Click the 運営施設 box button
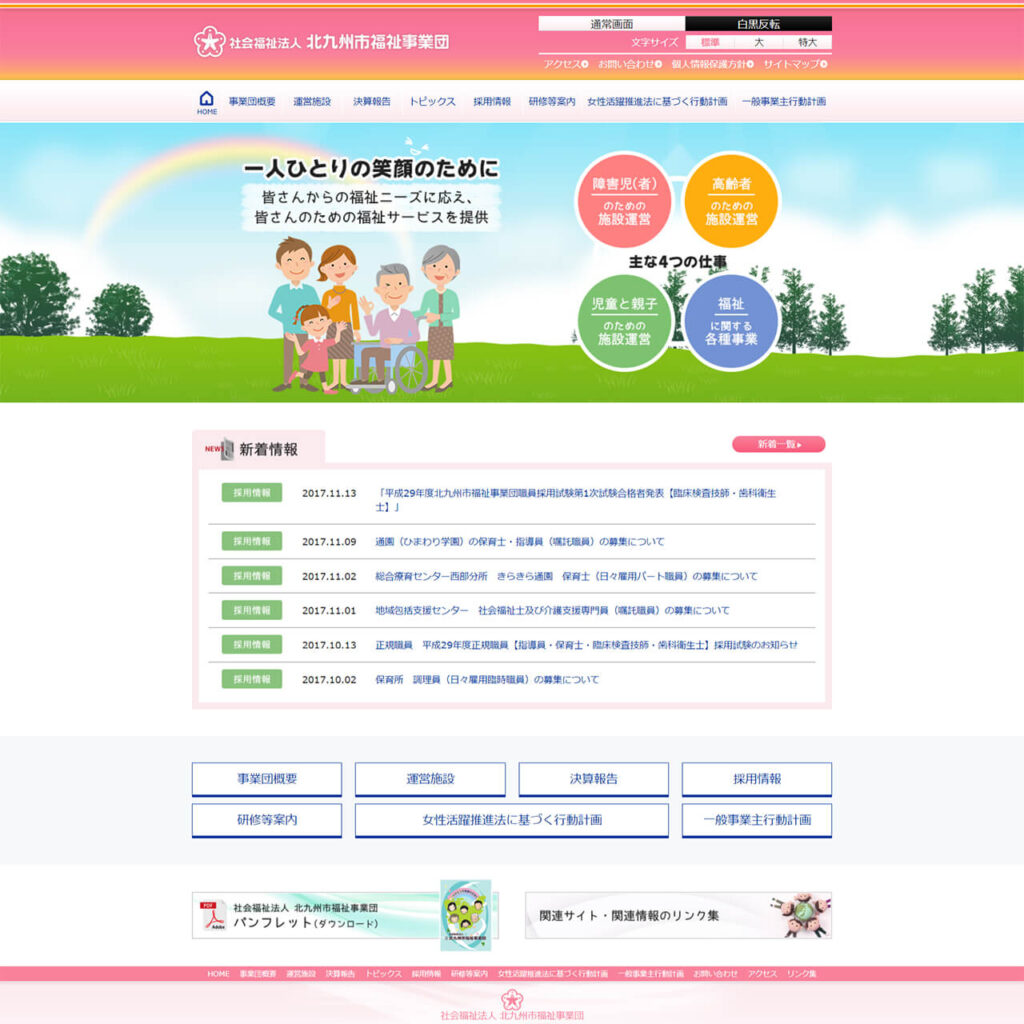This screenshot has height=1024, width=1024. 430,779
